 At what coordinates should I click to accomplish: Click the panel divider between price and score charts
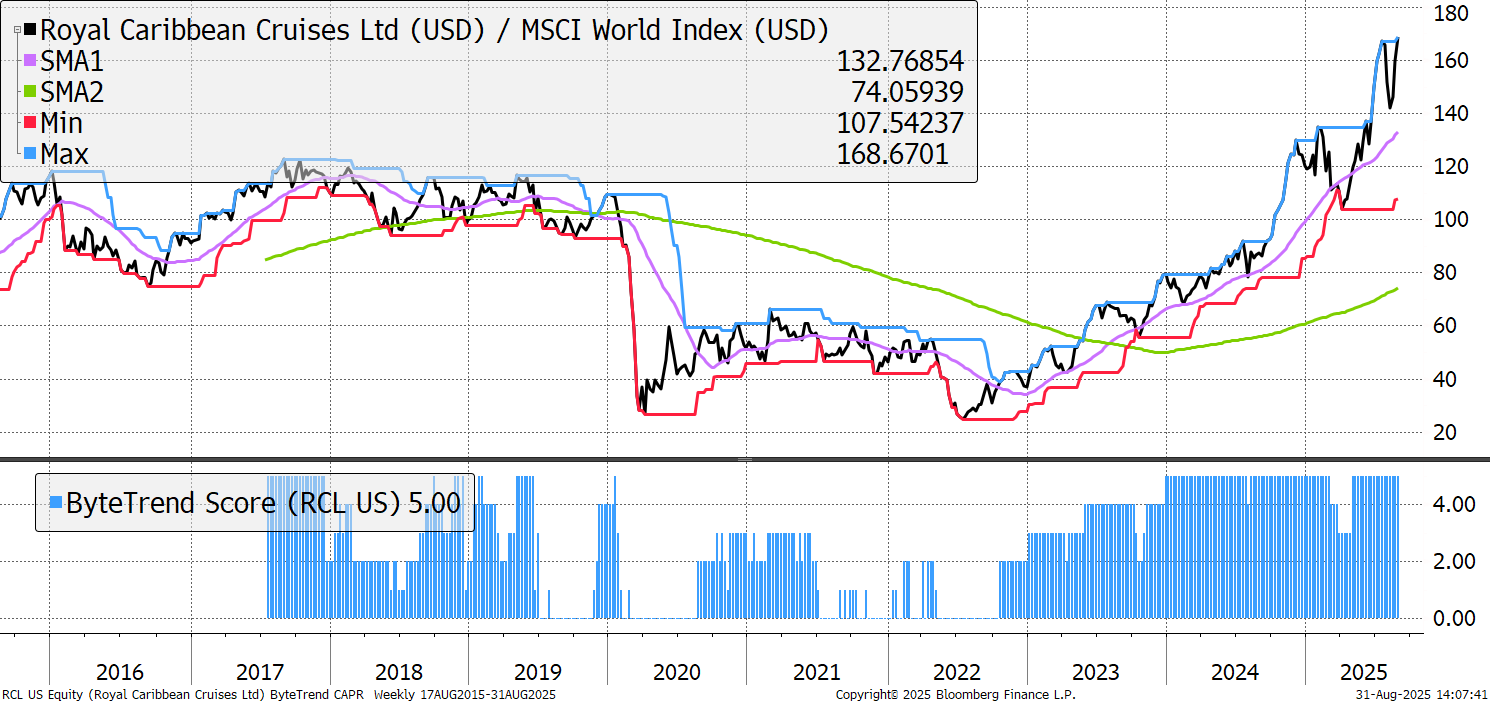pyautogui.click(x=745, y=460)
